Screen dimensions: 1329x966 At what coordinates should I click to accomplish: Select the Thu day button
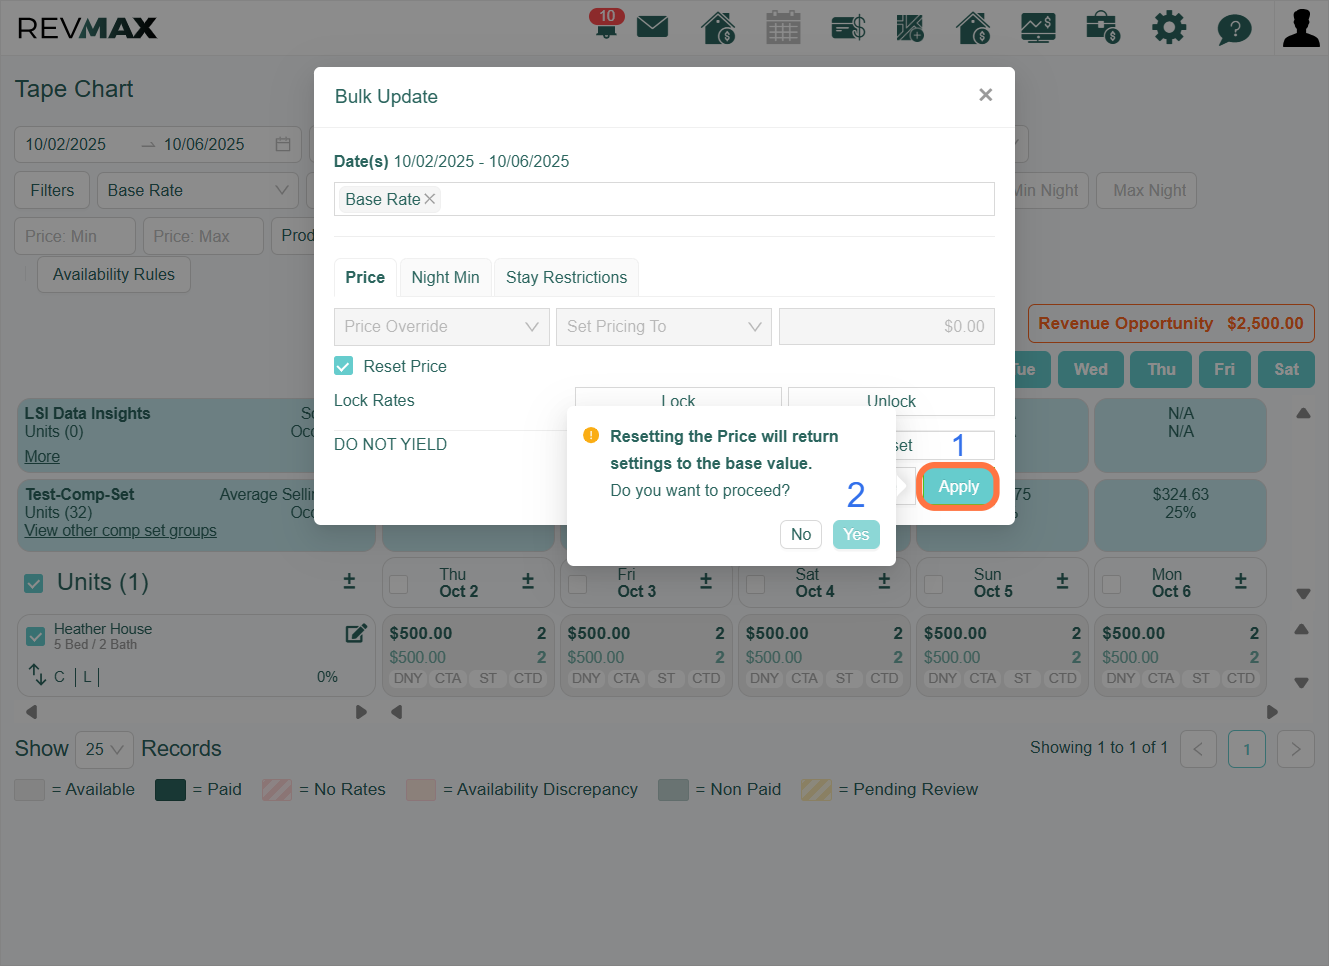(x=1161, y=369)
